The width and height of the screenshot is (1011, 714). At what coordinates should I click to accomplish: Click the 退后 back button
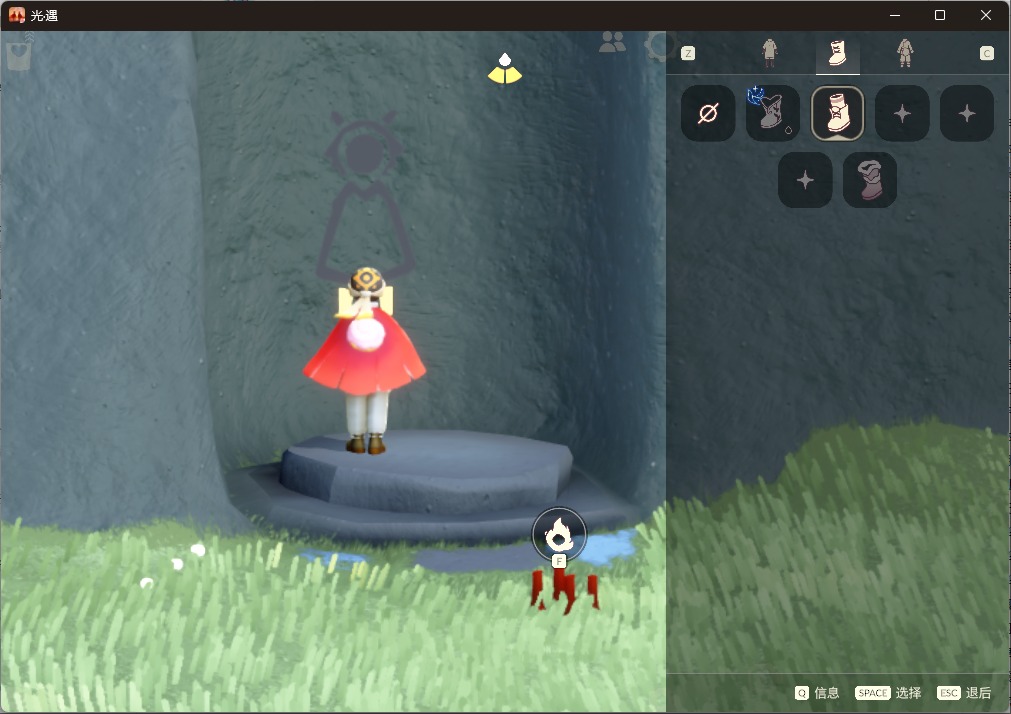point(964,693)
